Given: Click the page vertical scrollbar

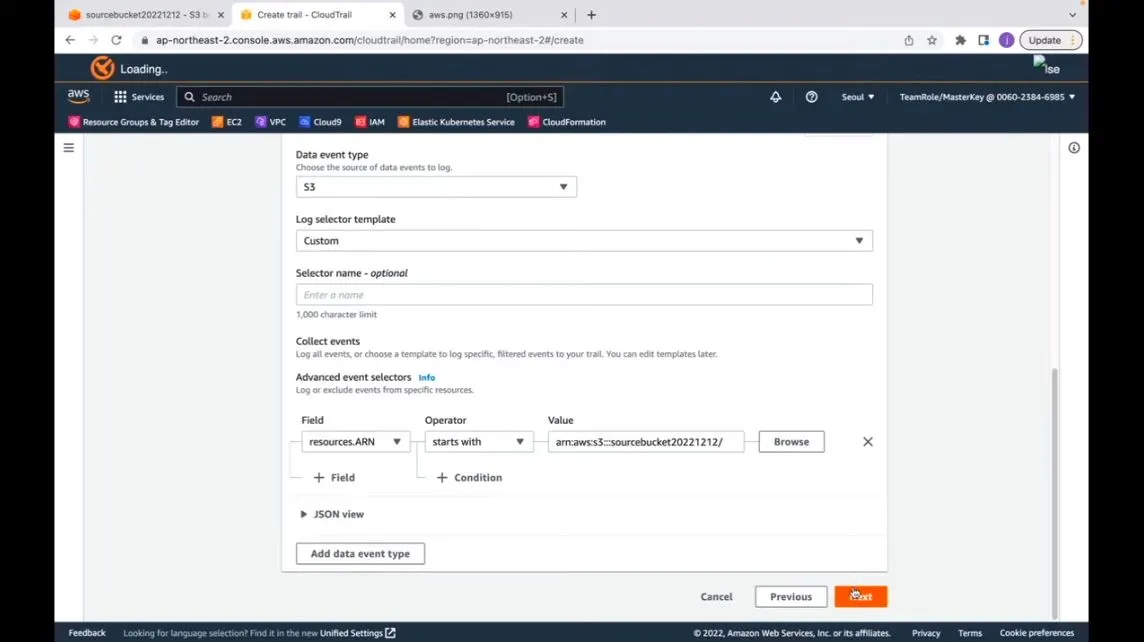Looking at the screenshot, I should click(x=1054, y=492).
